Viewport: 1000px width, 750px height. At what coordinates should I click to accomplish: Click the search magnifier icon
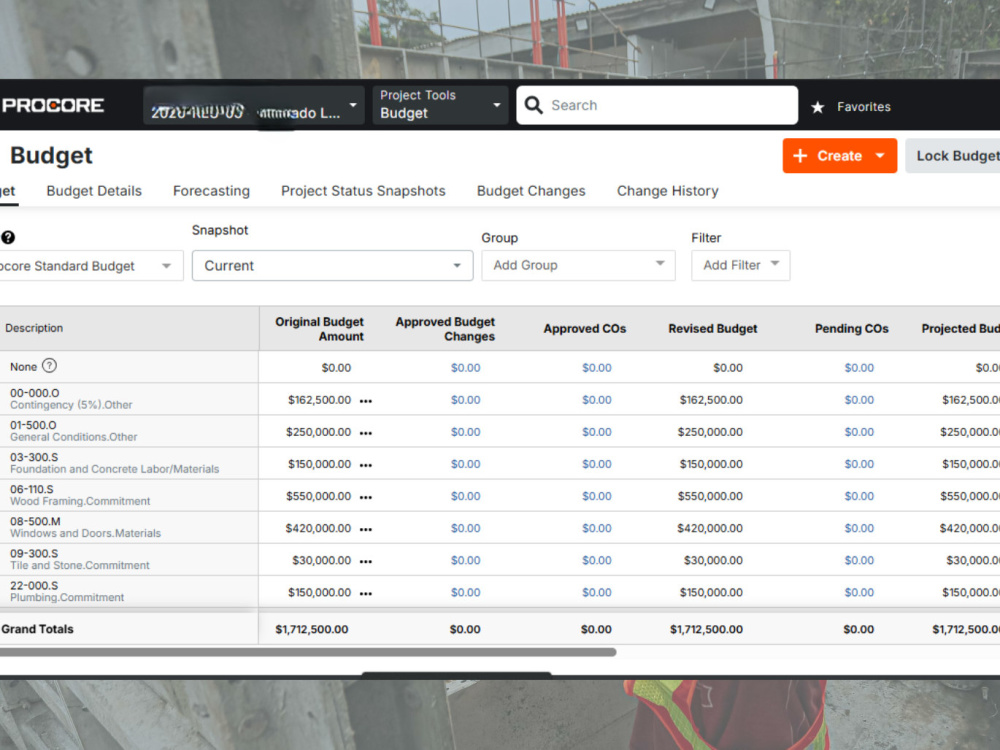tap(534, 105)
